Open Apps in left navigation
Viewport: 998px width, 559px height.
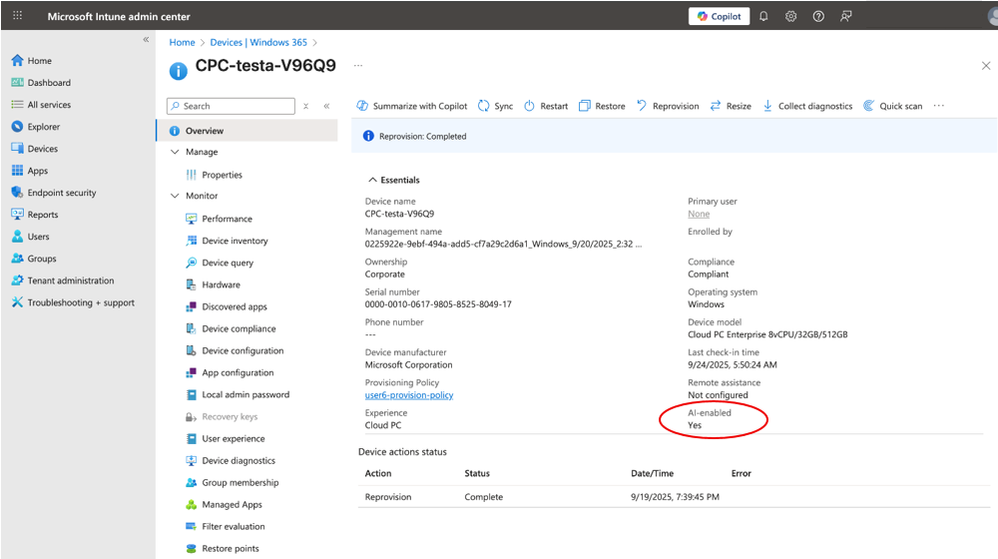(x=30, y=171)
